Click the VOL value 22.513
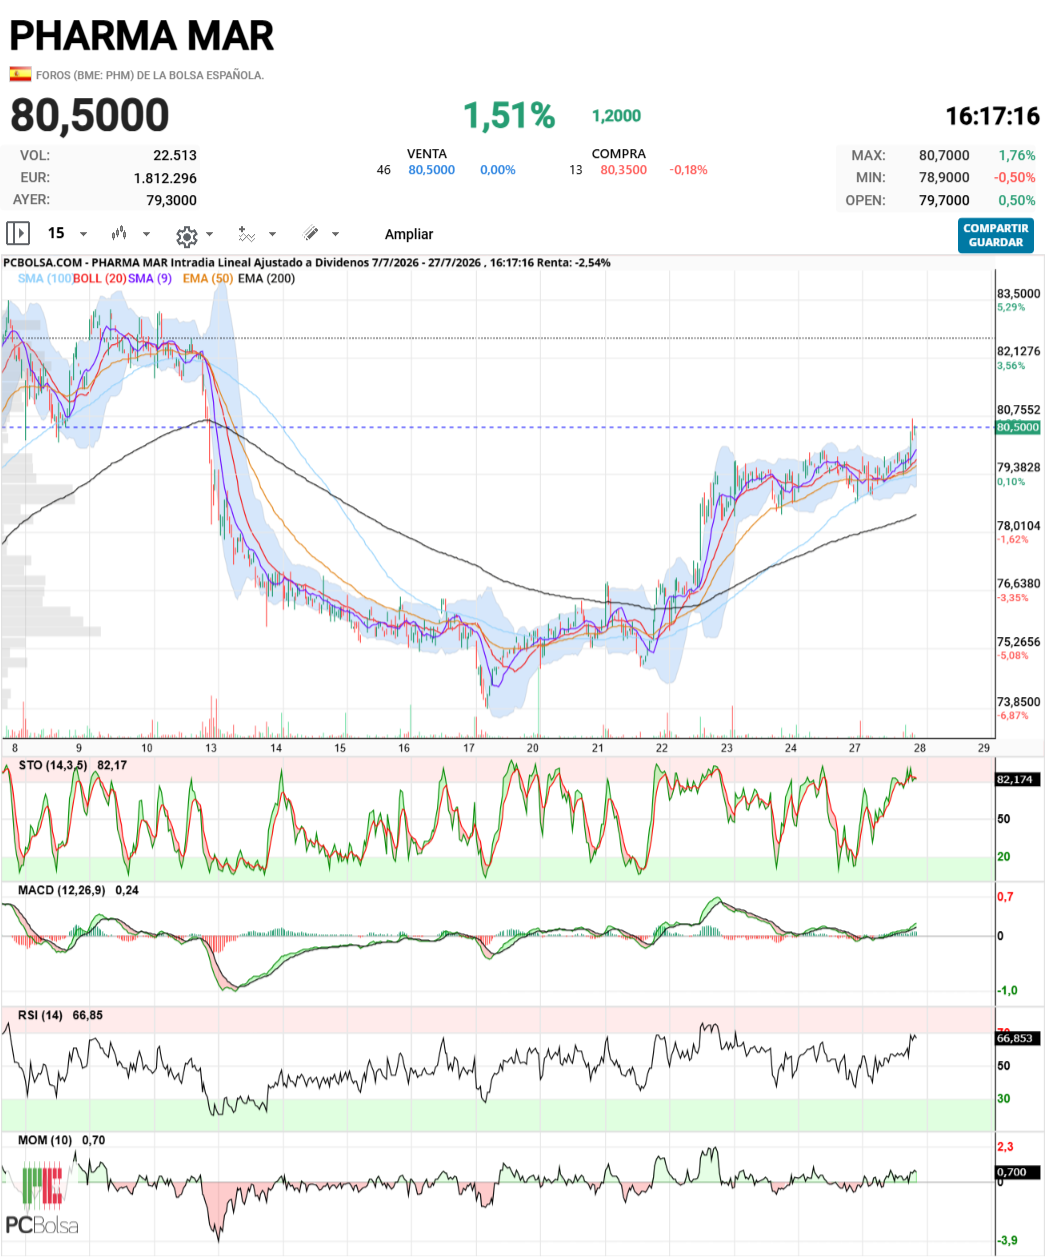Viewport: 1048px width, 1257px height. click(175, 155)
